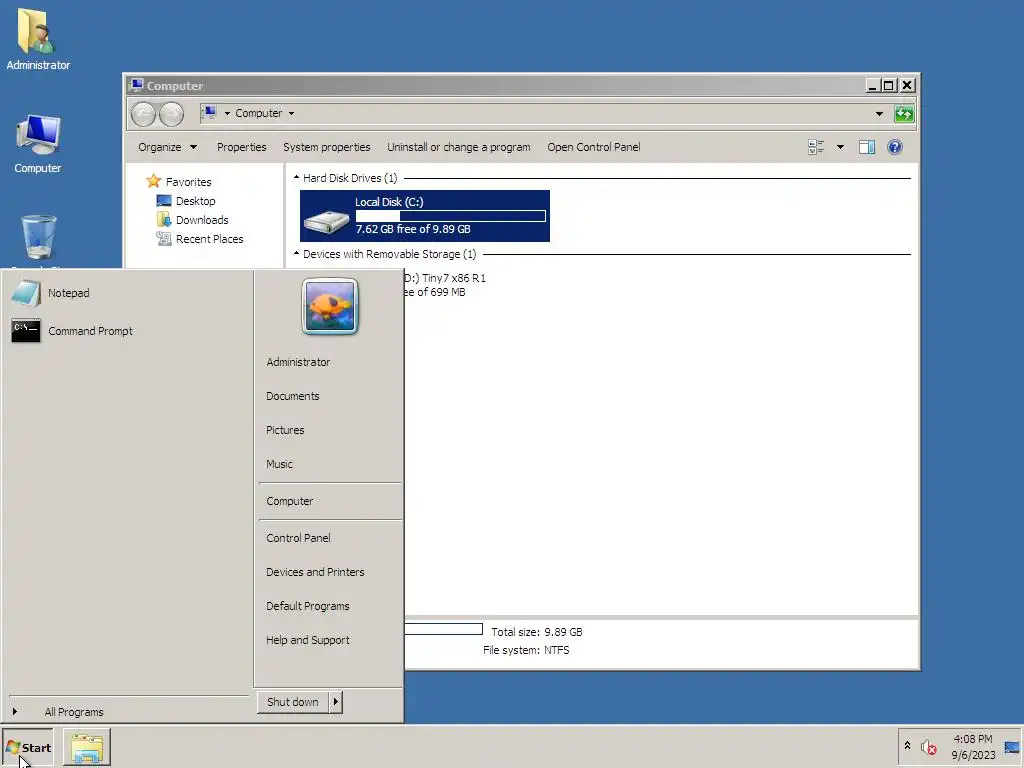Click the 'File system: NTFS' detail text
The height and width of the screenshot is (768, 1024).
pos(526,650)
